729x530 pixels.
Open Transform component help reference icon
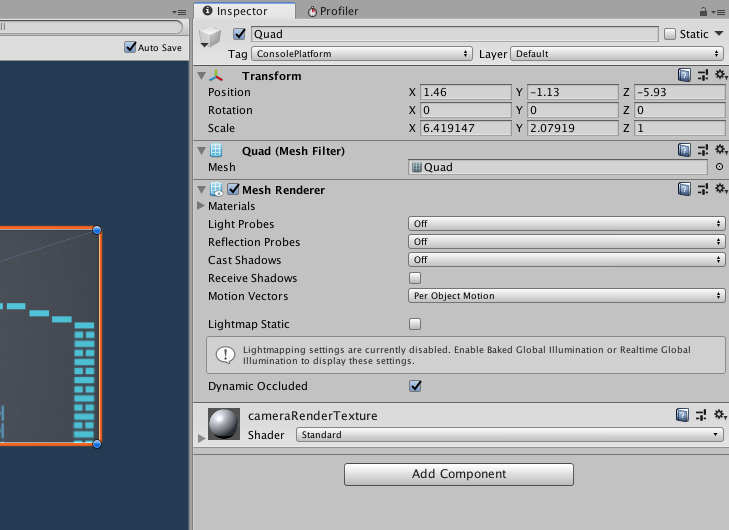click(684, 75)
